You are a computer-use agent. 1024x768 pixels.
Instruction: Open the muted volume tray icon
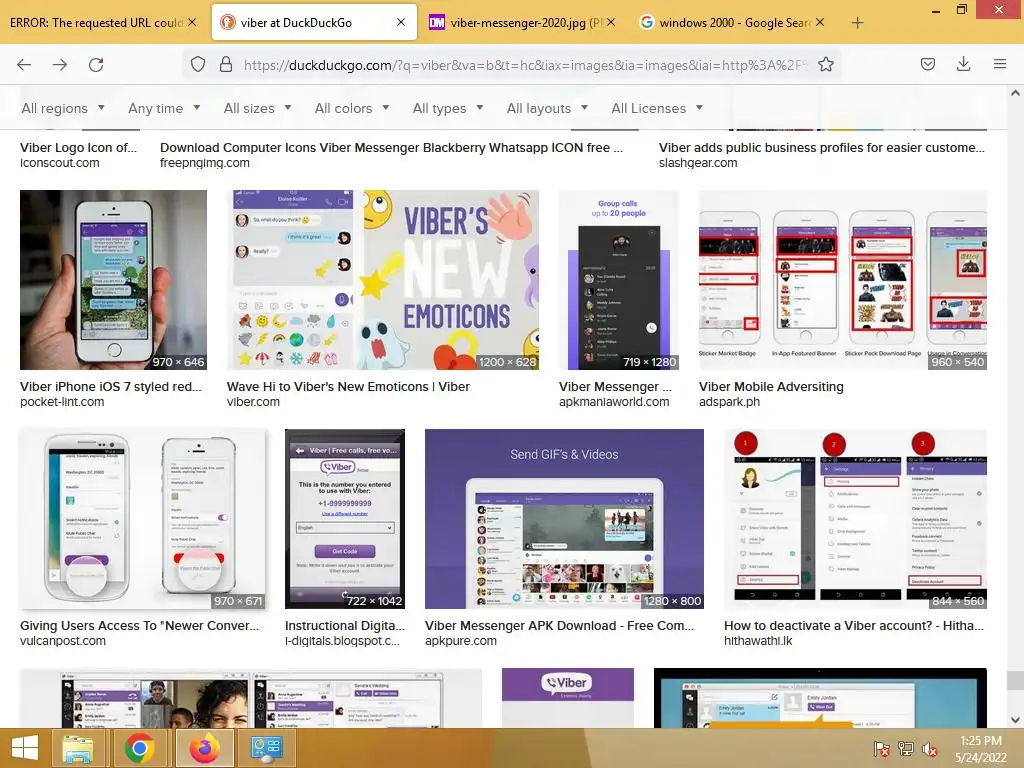click(x=930, y=749)
